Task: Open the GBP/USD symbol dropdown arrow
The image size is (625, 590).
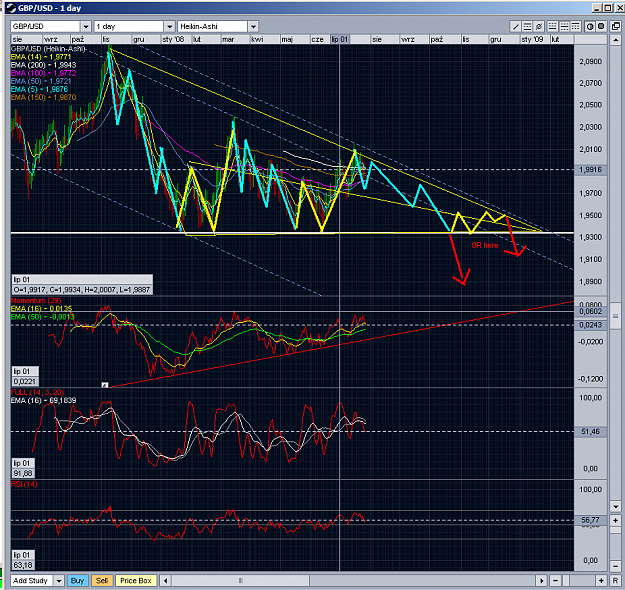Action: [86, 27]
